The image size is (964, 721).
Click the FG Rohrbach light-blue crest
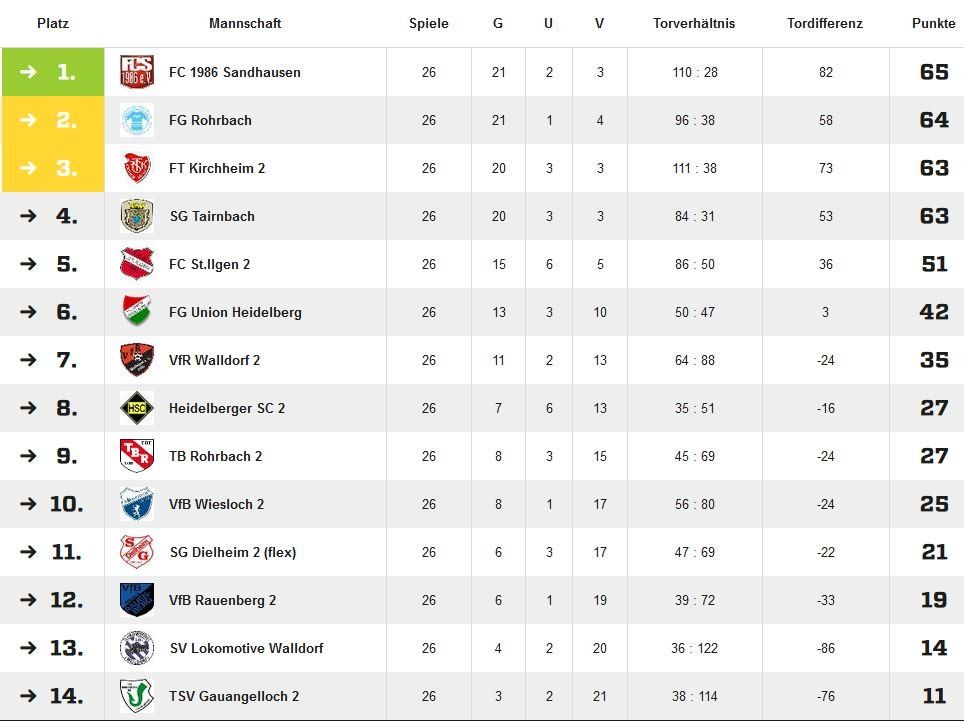pos(136,120)
